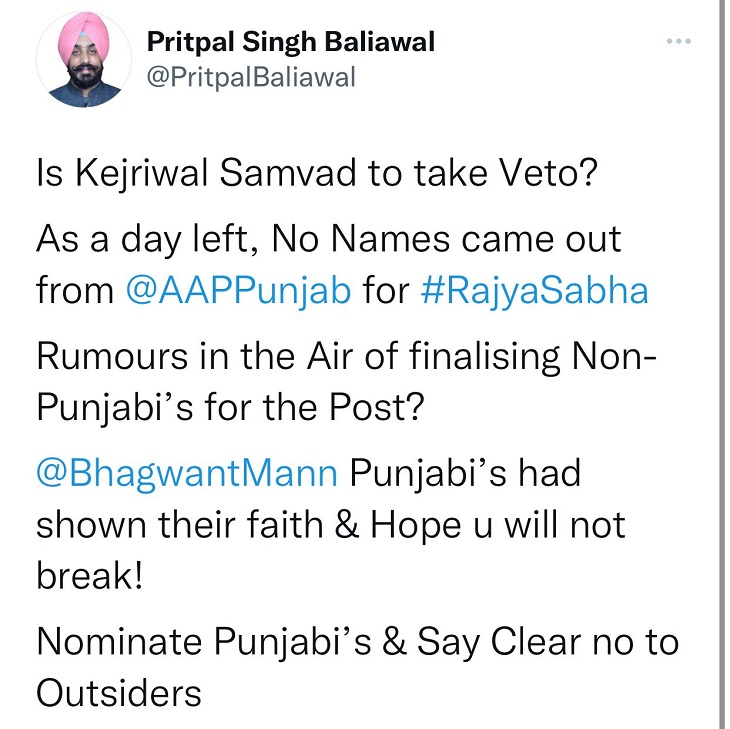The width and height of the screenshot is (730, 729).
Task: Open the Pritpal Singh Baliawal display name
Action: point(290,43)
